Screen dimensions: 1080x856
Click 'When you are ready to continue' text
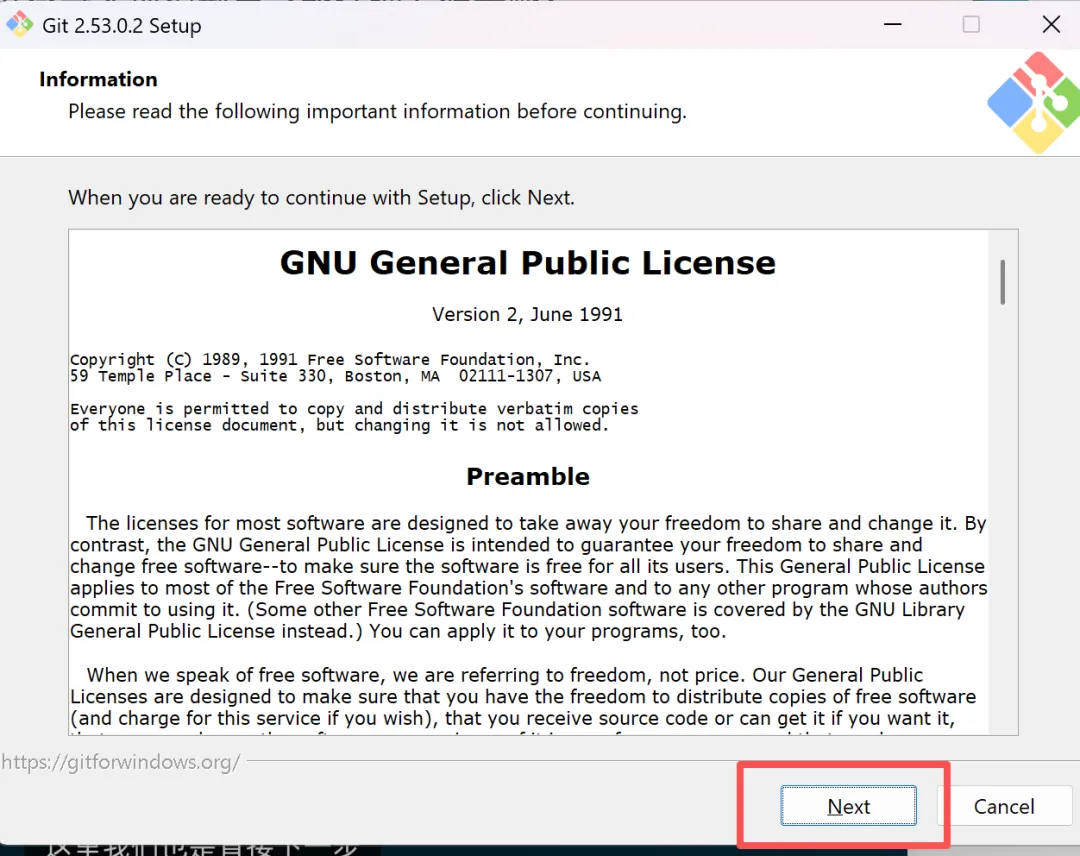[321, 198]
